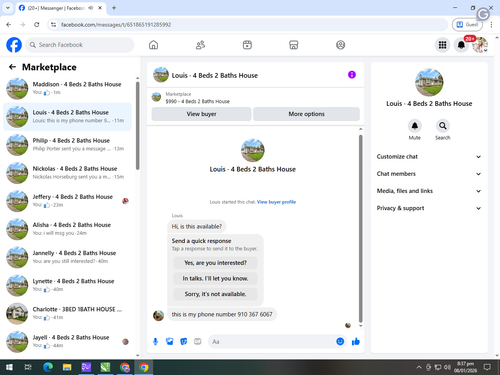Expand the Customize chat section

click(429, 157)
